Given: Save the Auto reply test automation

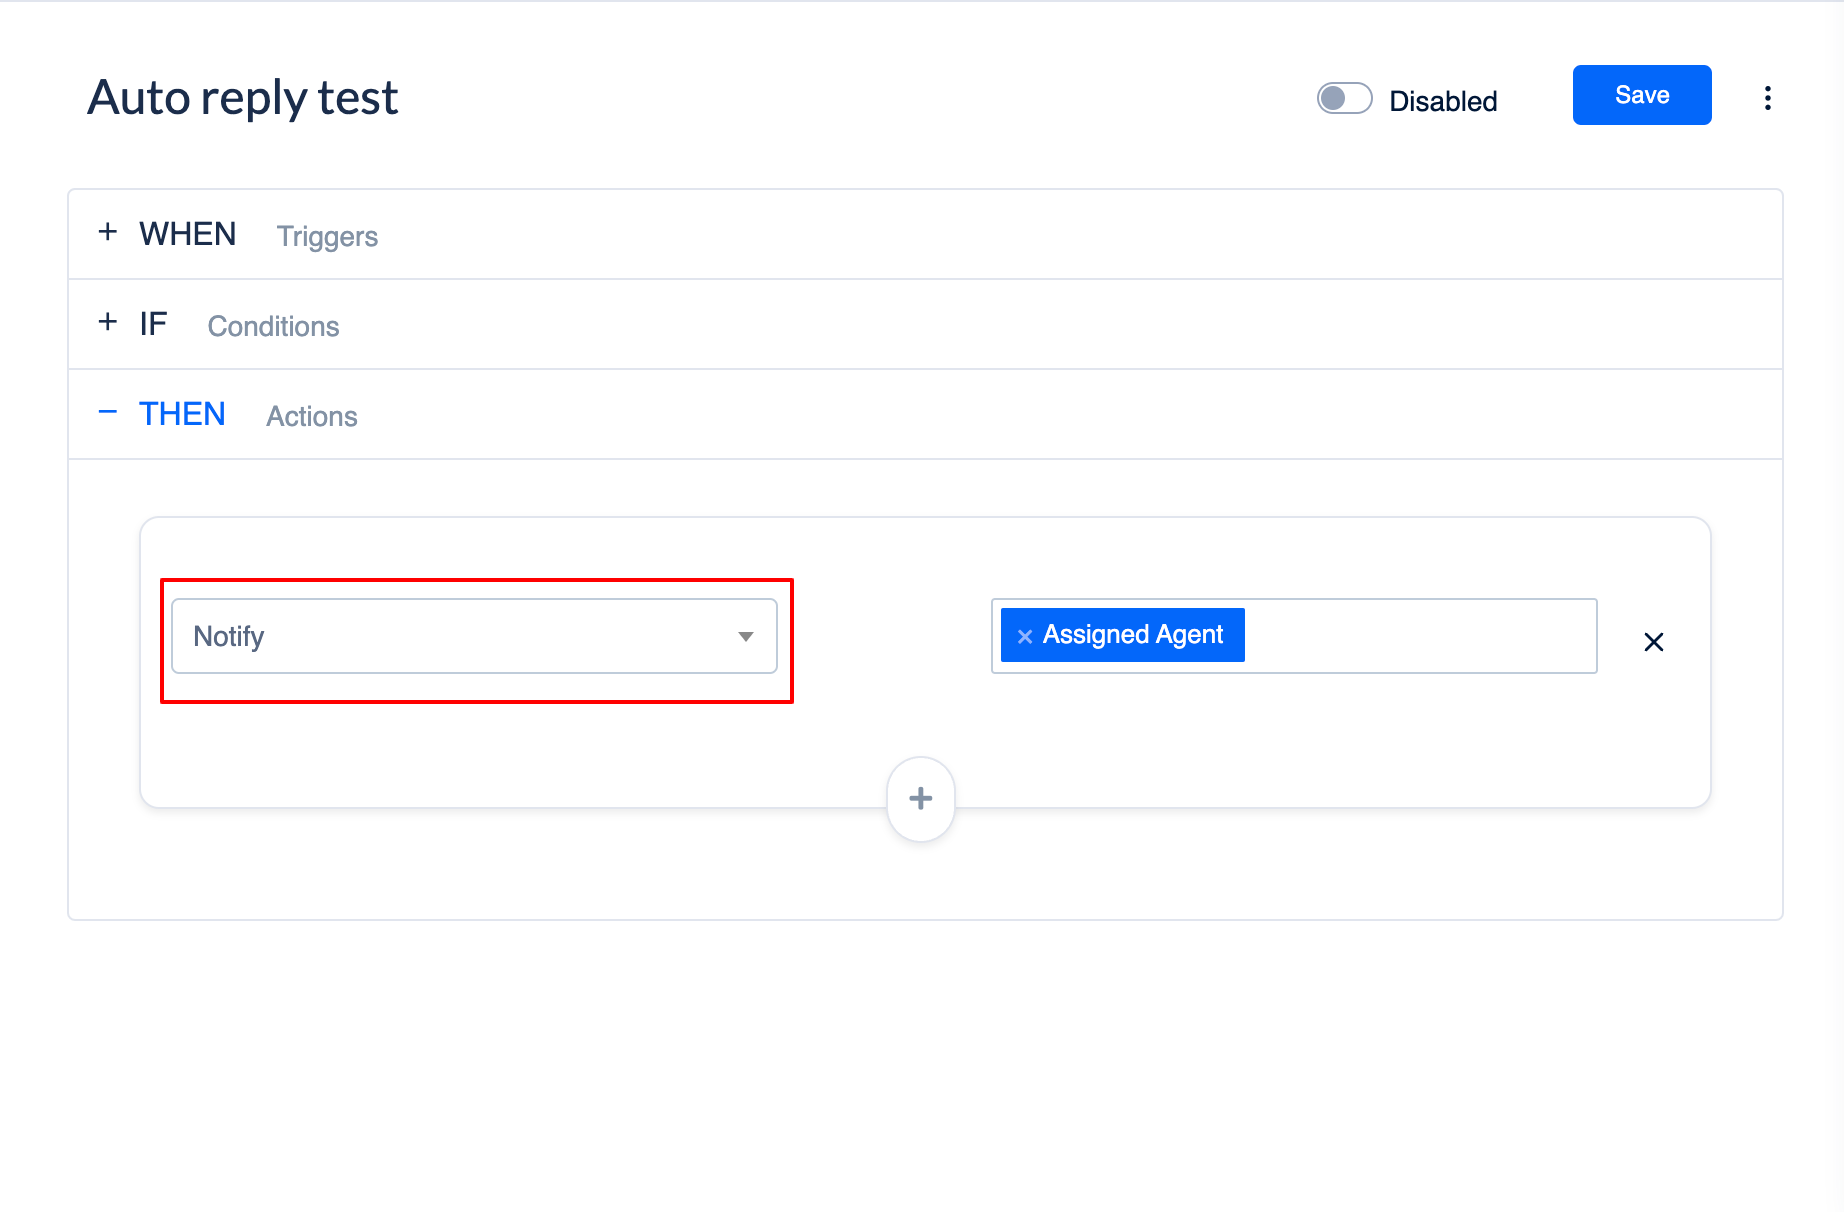Looking at the screenshot, I should tap(1641, 94).
